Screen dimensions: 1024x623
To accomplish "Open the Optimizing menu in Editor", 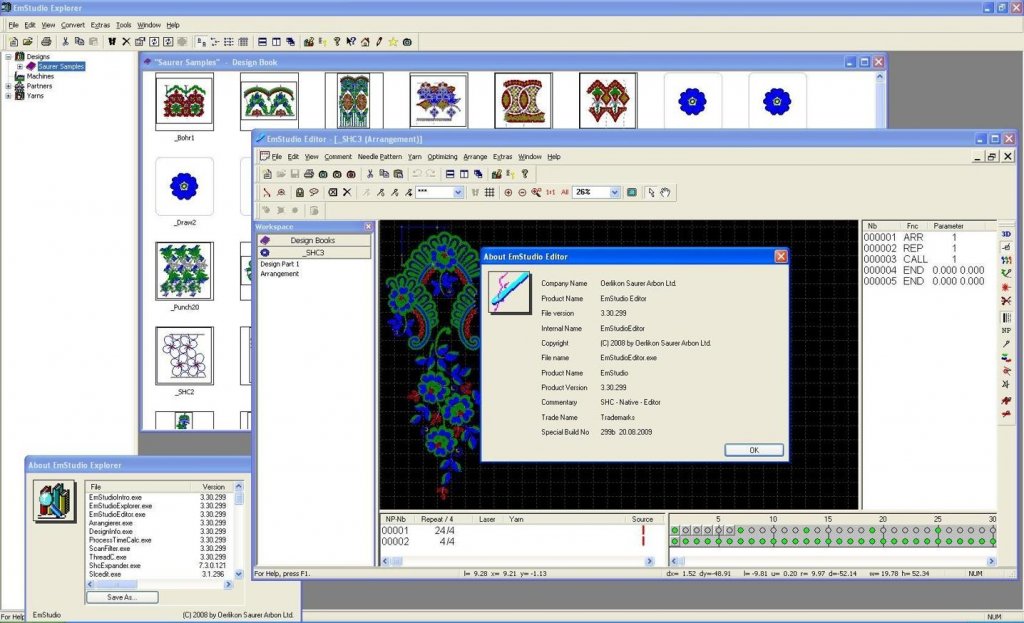I will click(x=442, y=157).
